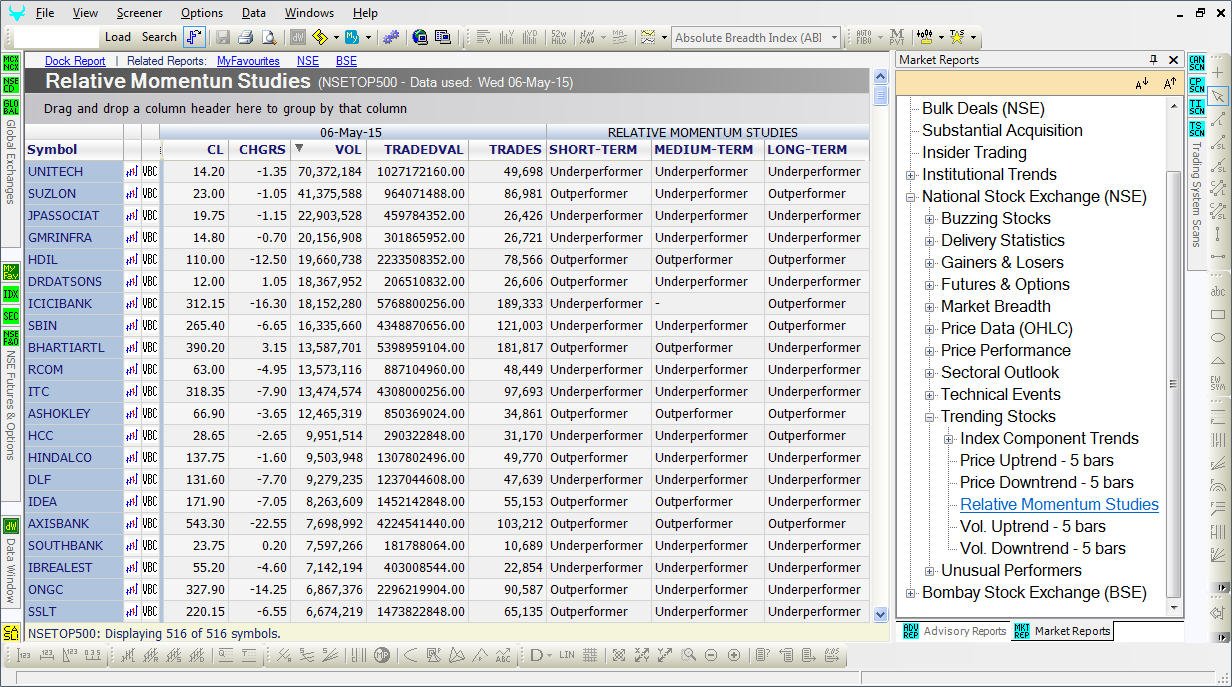
Task: Sort by the TRADEDVAL column header
Action: 417,150
